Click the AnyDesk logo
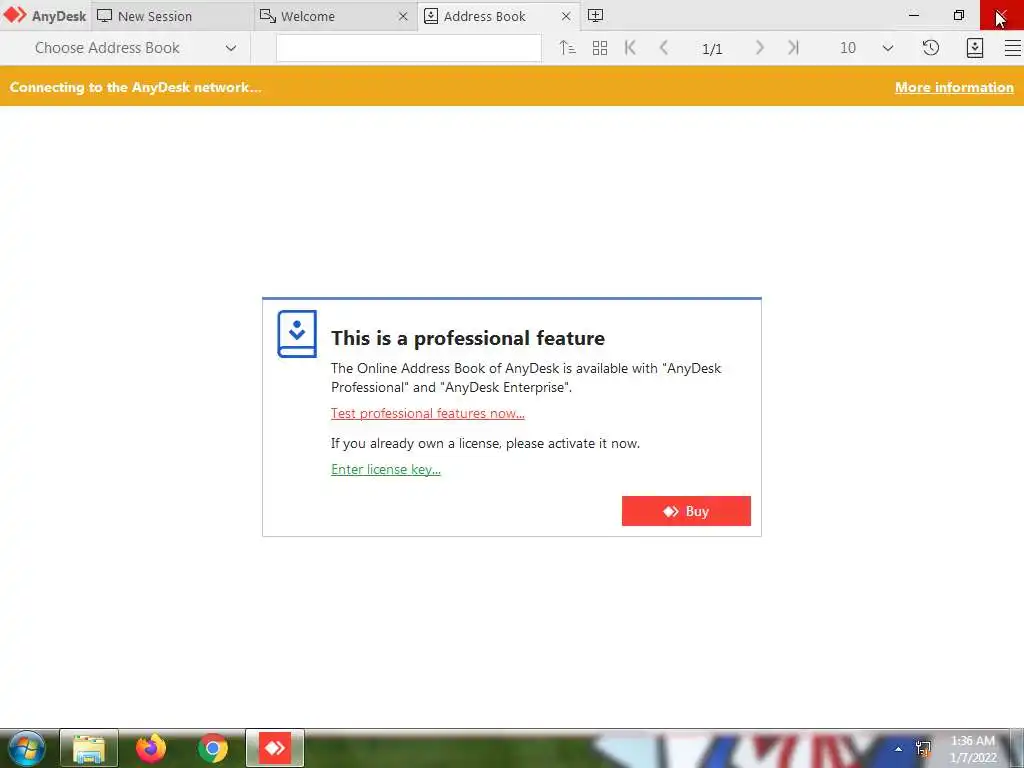The height and width of the screenshot is (768, 1024). [x=44, y=16]
